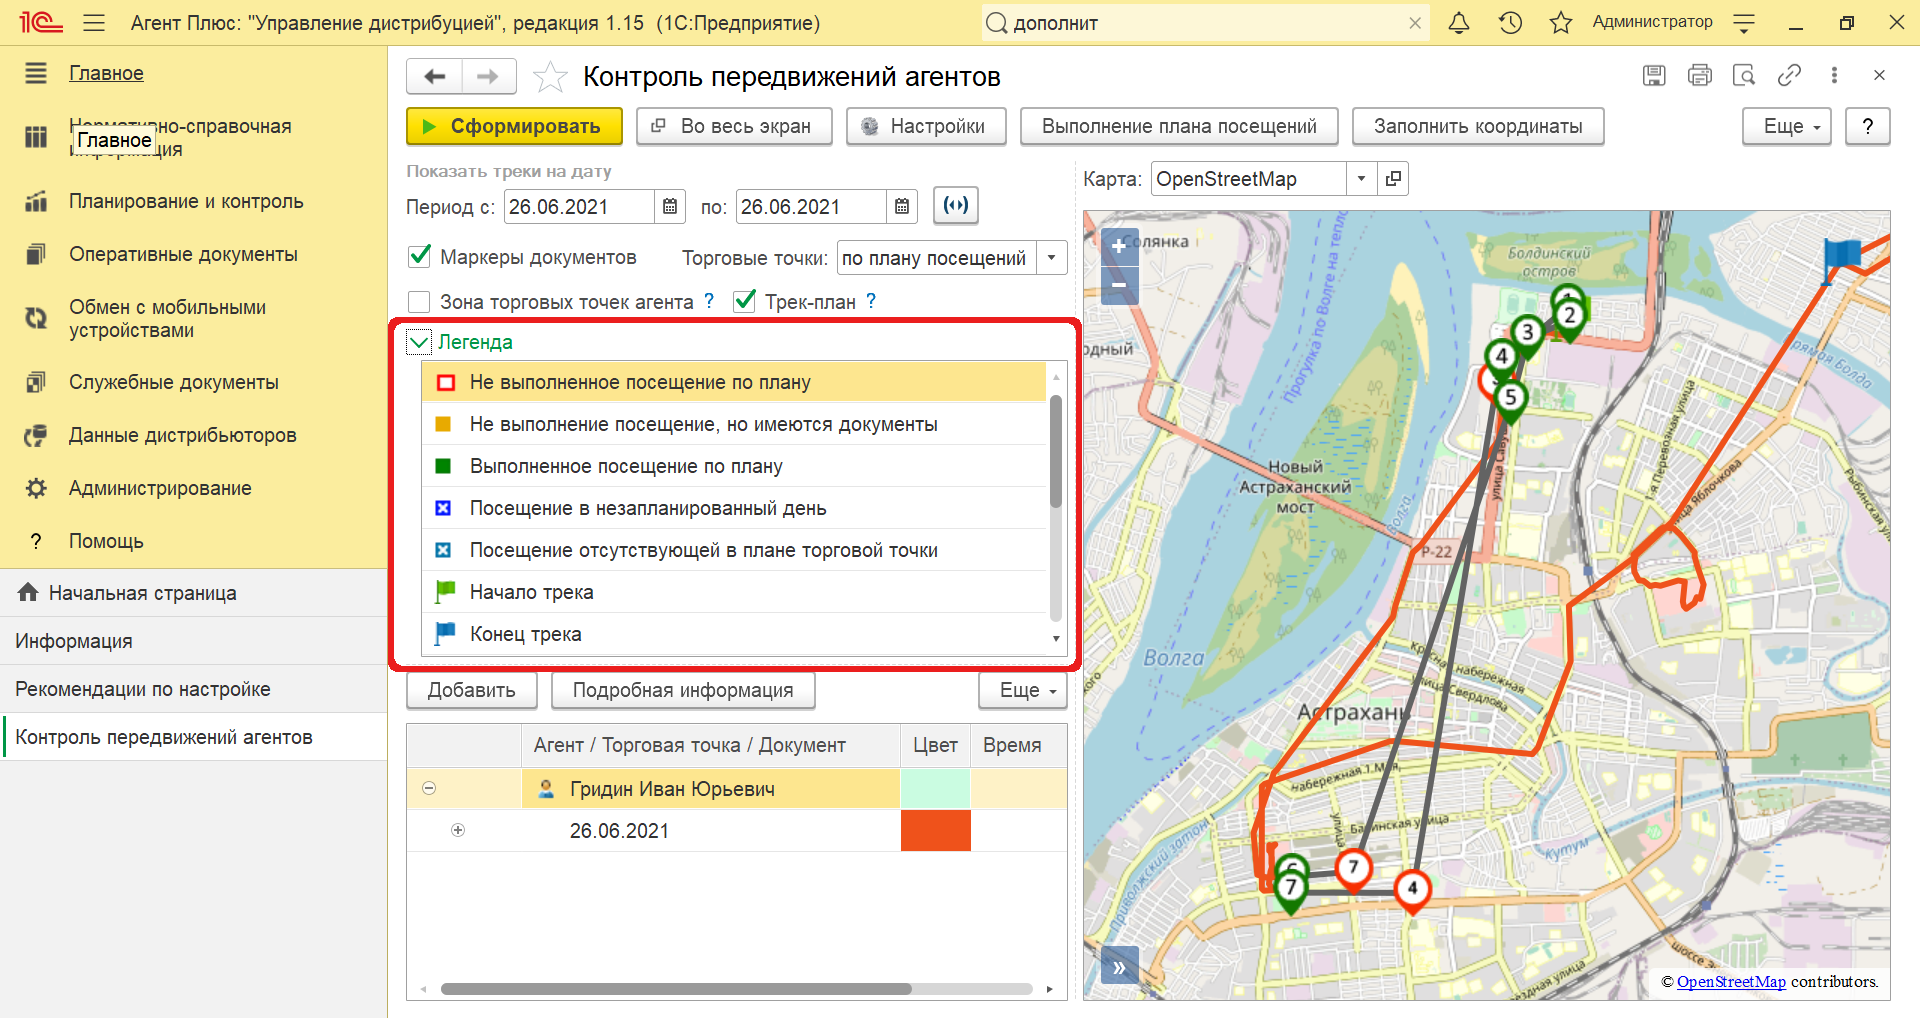
Task: Clear the search field text
Action: pos(1414,23)
